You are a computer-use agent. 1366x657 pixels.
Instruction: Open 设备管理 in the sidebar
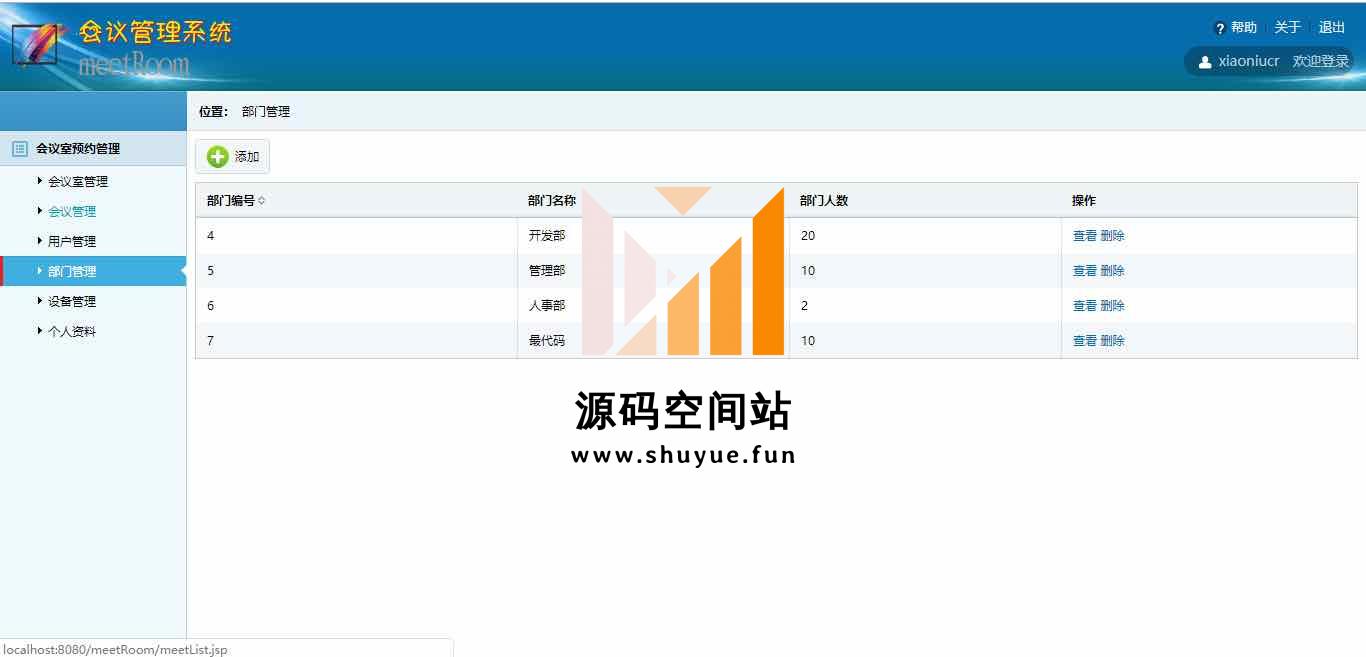pyautogui.click(x=72, y=302)
